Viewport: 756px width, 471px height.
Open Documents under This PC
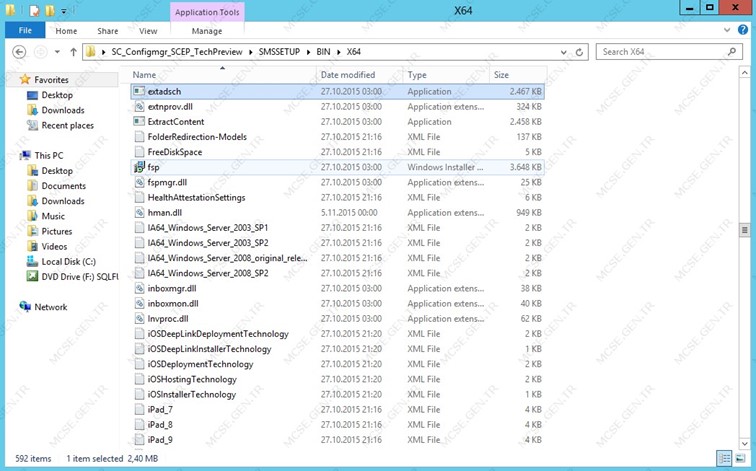click(64, 186)
